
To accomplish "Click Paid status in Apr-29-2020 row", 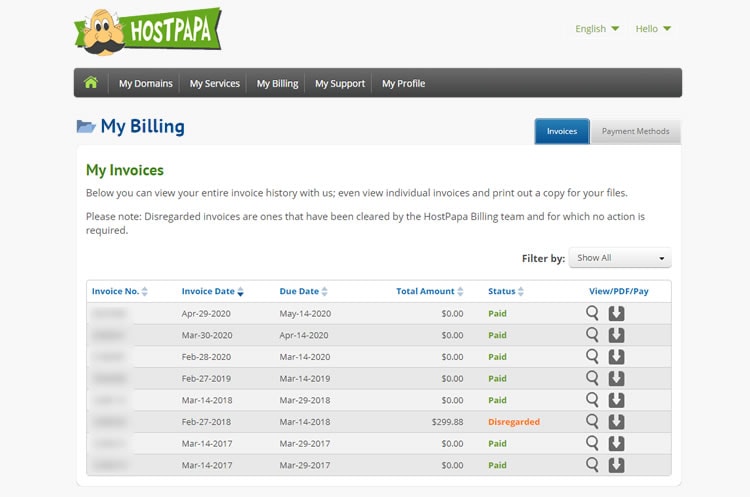I will tap(497, 314).
